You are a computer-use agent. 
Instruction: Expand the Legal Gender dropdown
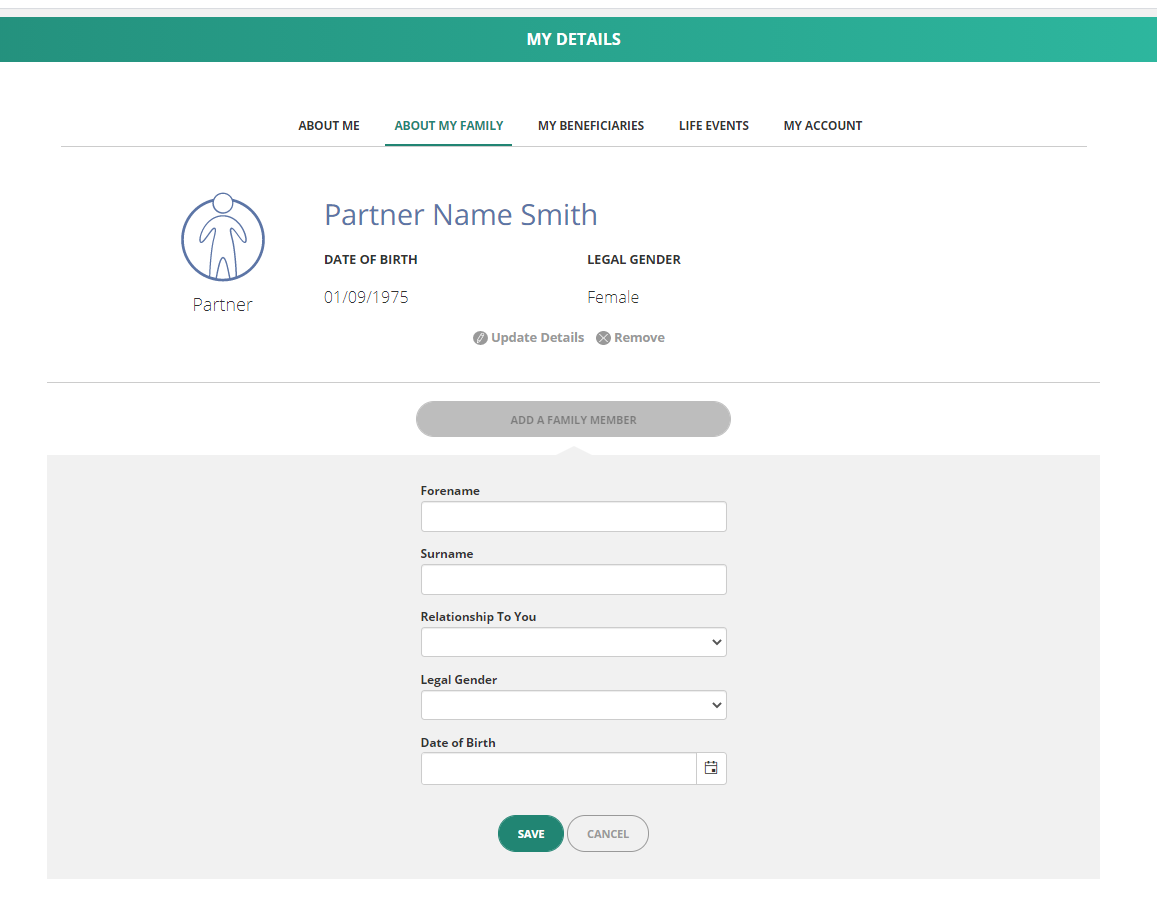tap(573, 705)
